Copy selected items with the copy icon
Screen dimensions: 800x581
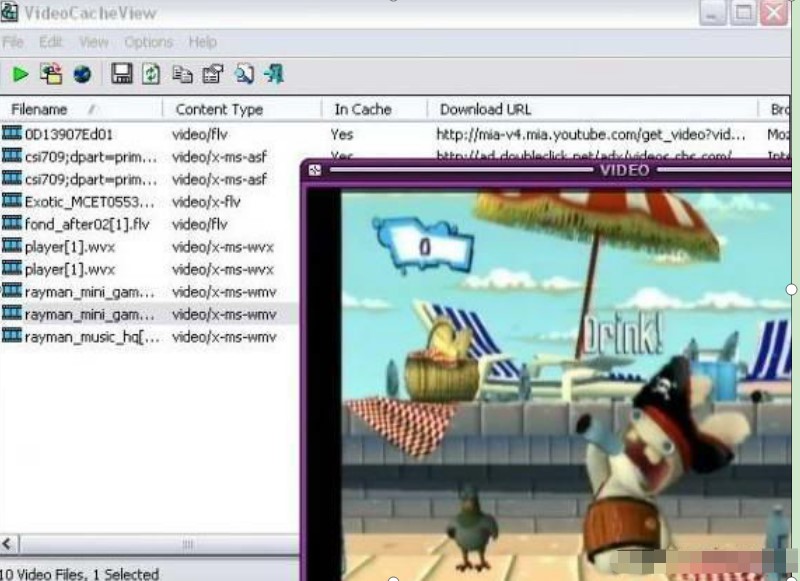coord(183,73)
